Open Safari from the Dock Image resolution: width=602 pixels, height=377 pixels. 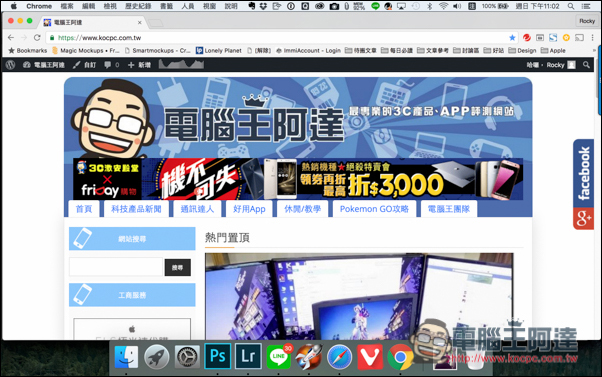click(x=339, y=357)
